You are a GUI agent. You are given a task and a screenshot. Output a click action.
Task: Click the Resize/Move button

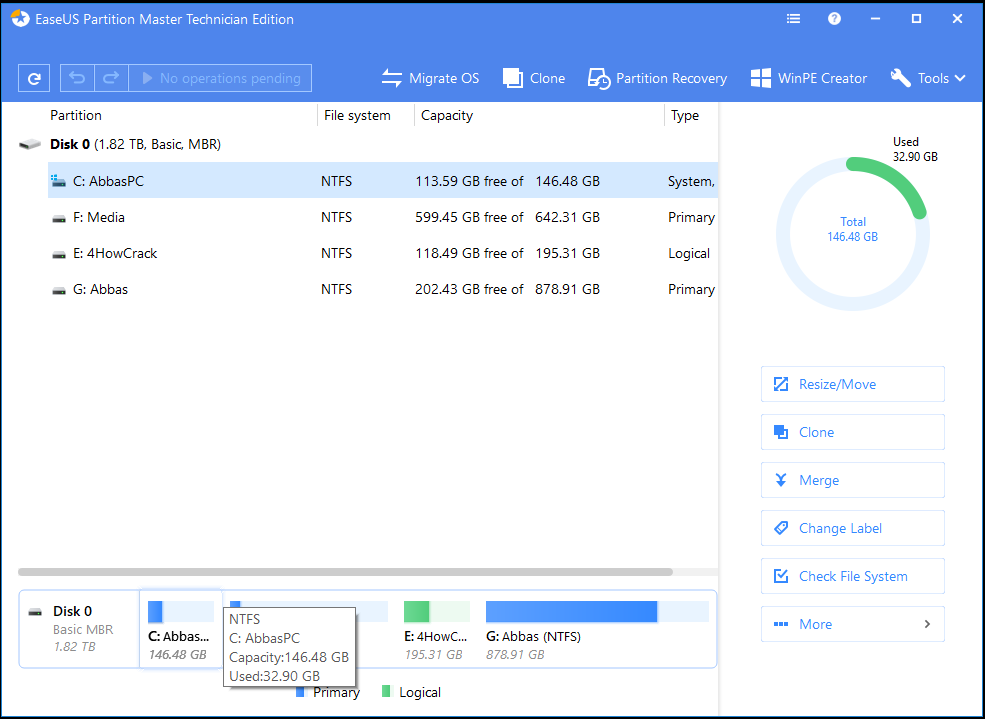click(852, 384)
